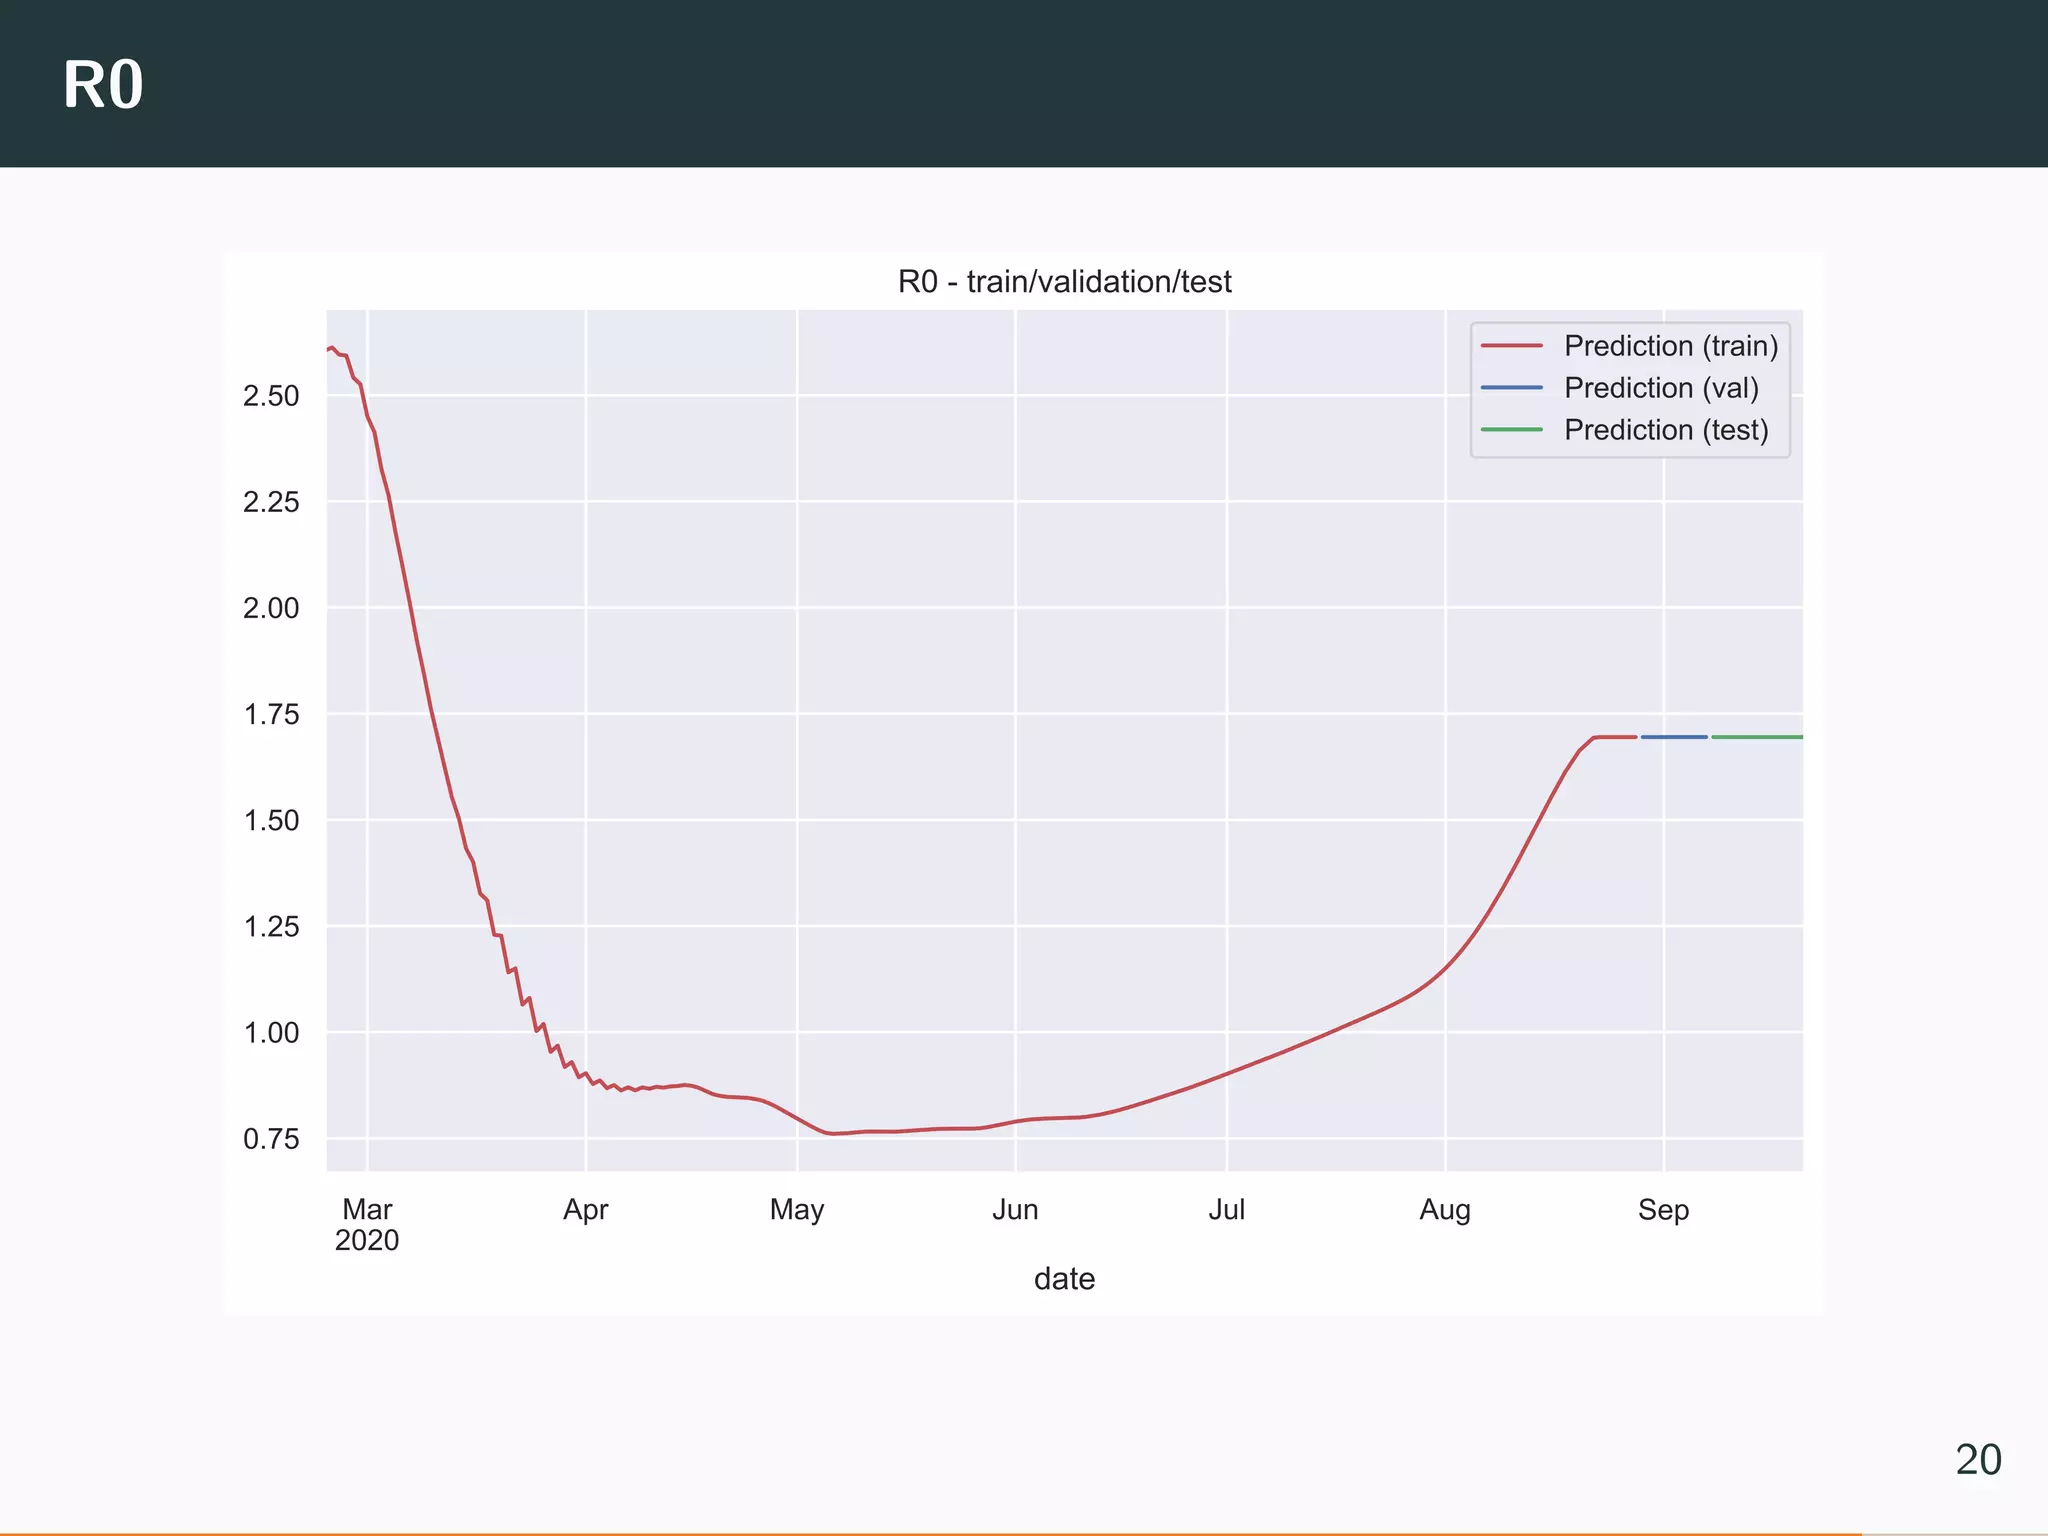Click the Prediction (val) legend label
This screenshot has width=2048, height=1536.
point(1661,388)
